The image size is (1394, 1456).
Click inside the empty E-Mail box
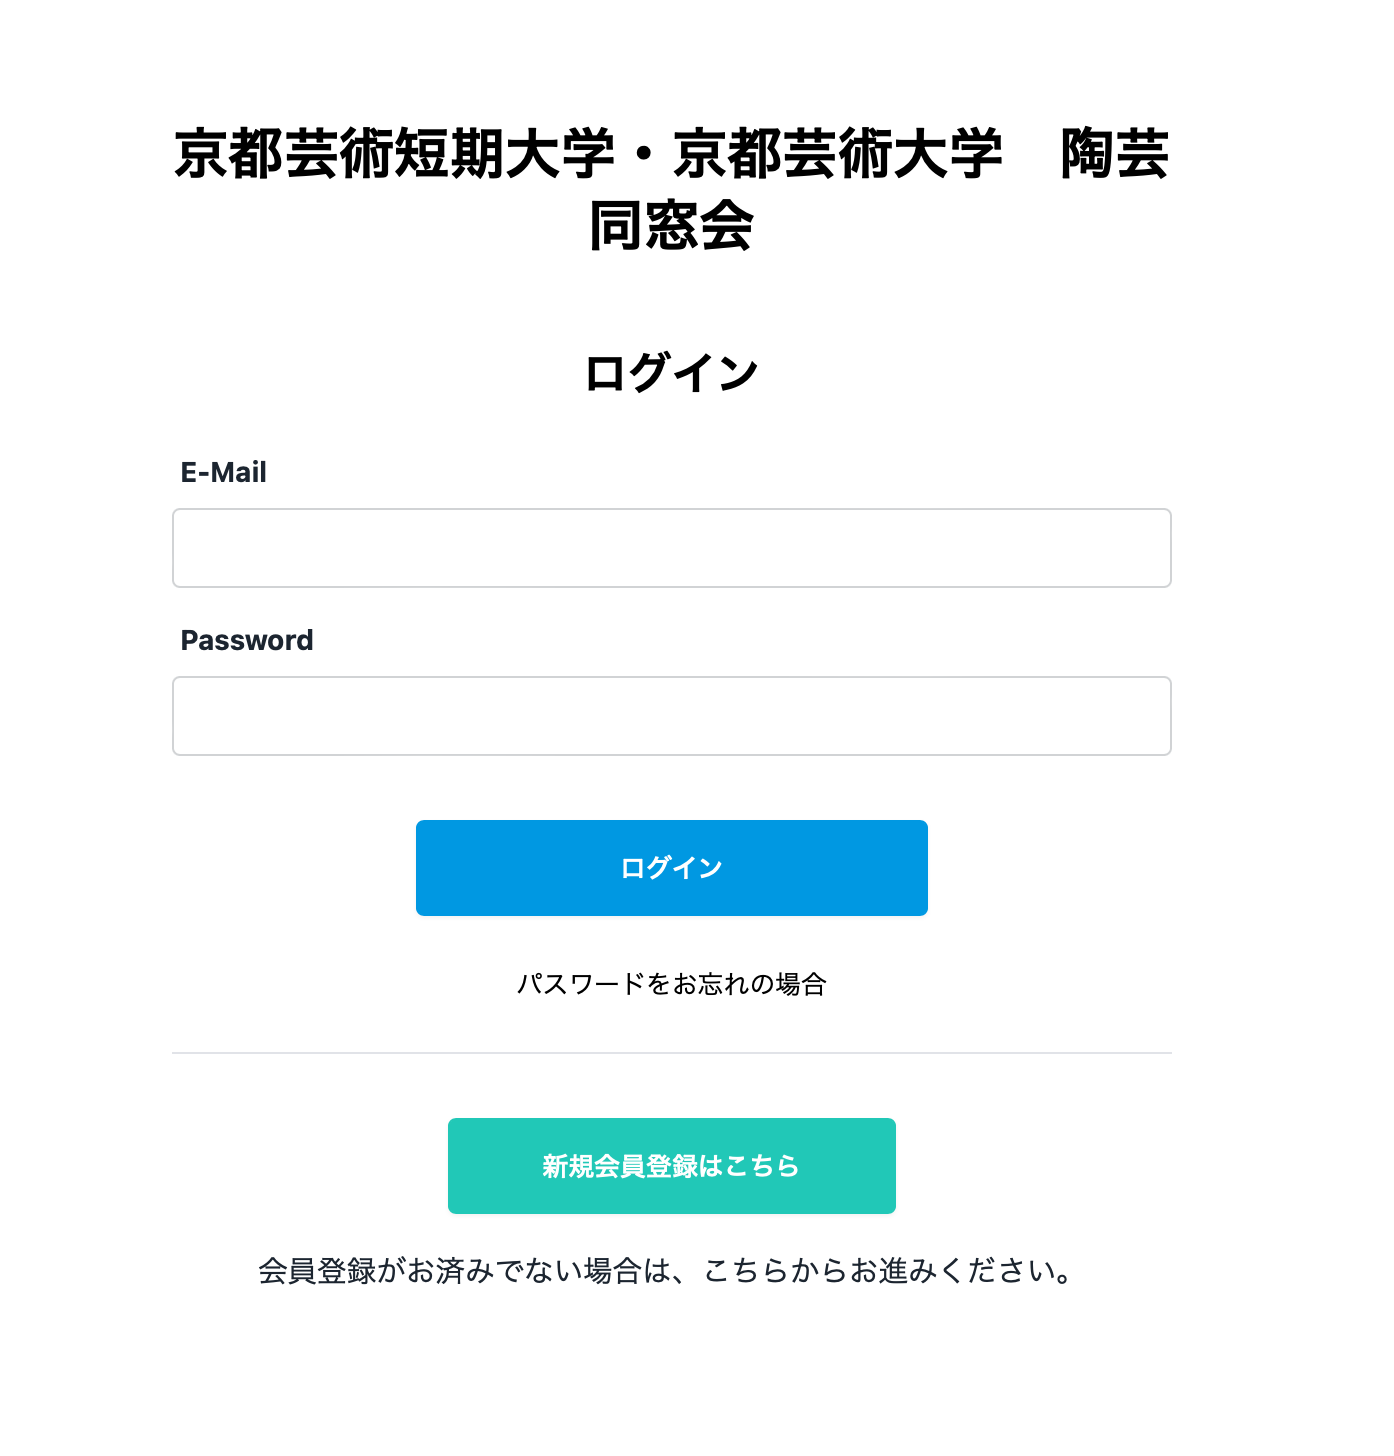coord(671,548)
